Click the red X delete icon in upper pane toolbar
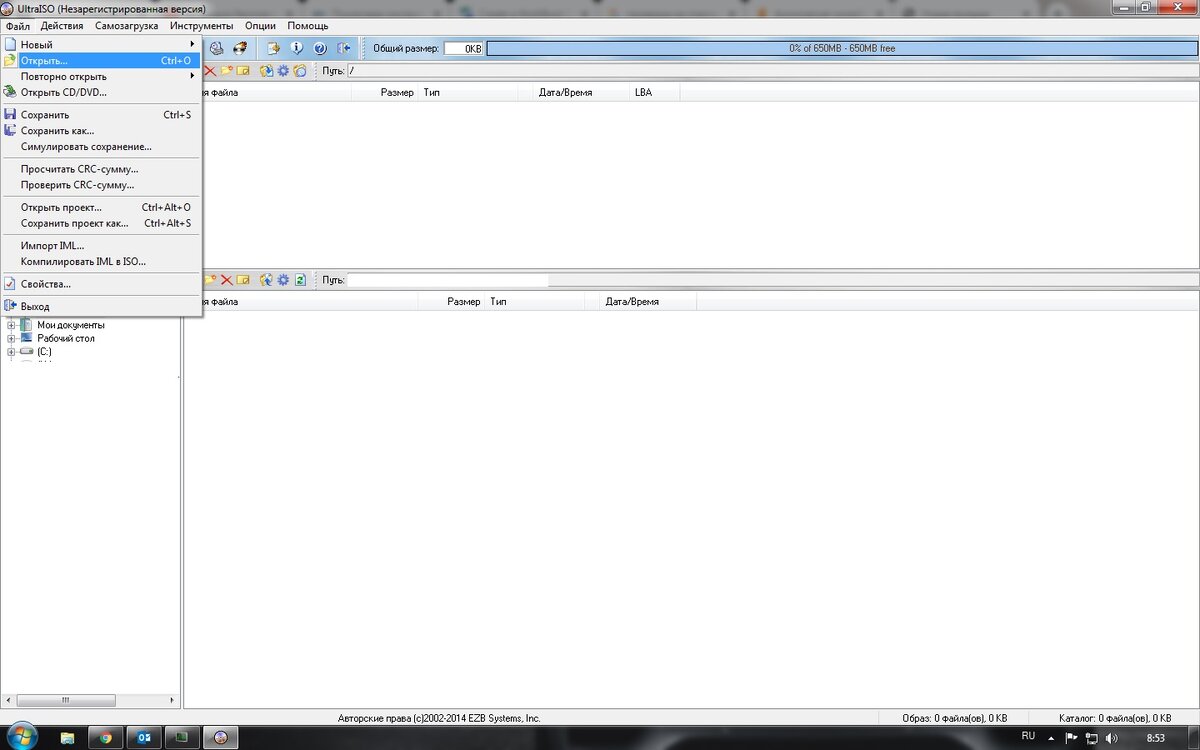Image resolution: width=1200 pixels, height=750 pixels. pyautogui.click(x=210, y=71)
